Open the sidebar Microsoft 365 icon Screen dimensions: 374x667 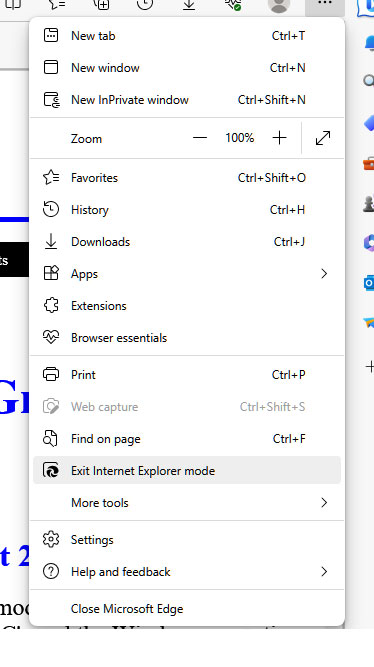pyautogui.click(x=369, y=243)
